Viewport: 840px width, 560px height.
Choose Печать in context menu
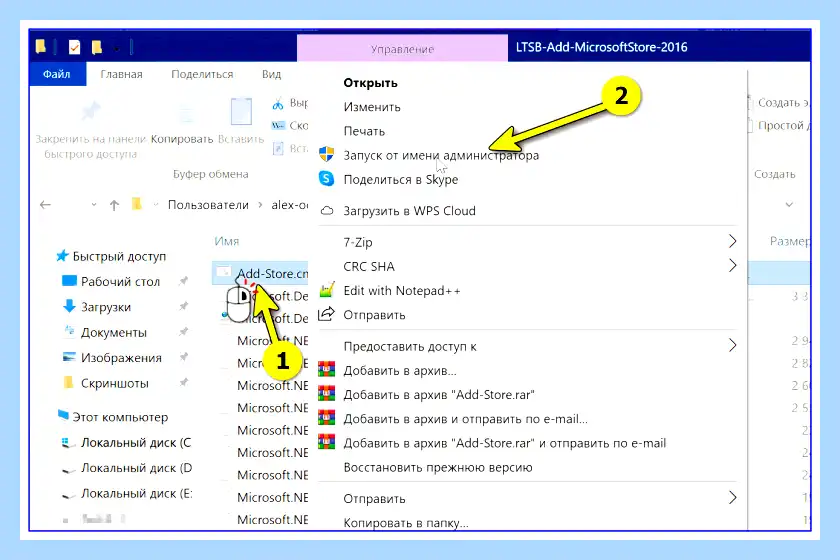(364, 131)
